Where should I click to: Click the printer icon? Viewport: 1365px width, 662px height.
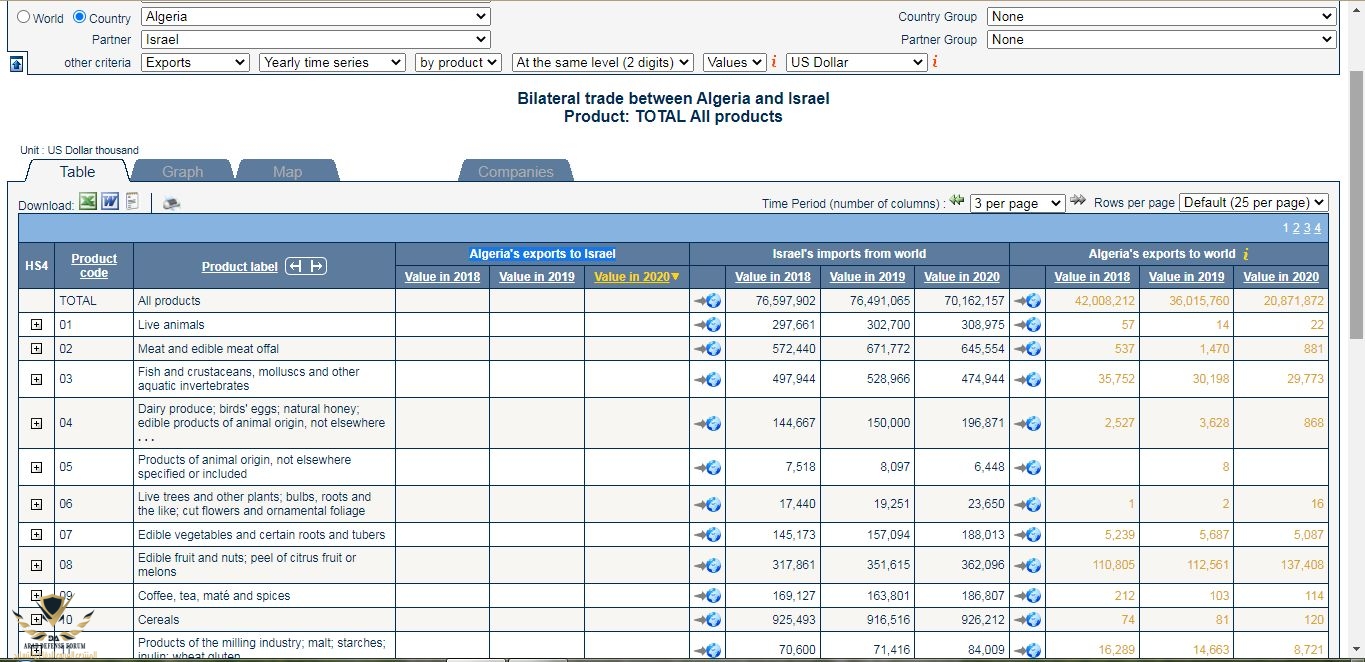(x=172, y=204)
